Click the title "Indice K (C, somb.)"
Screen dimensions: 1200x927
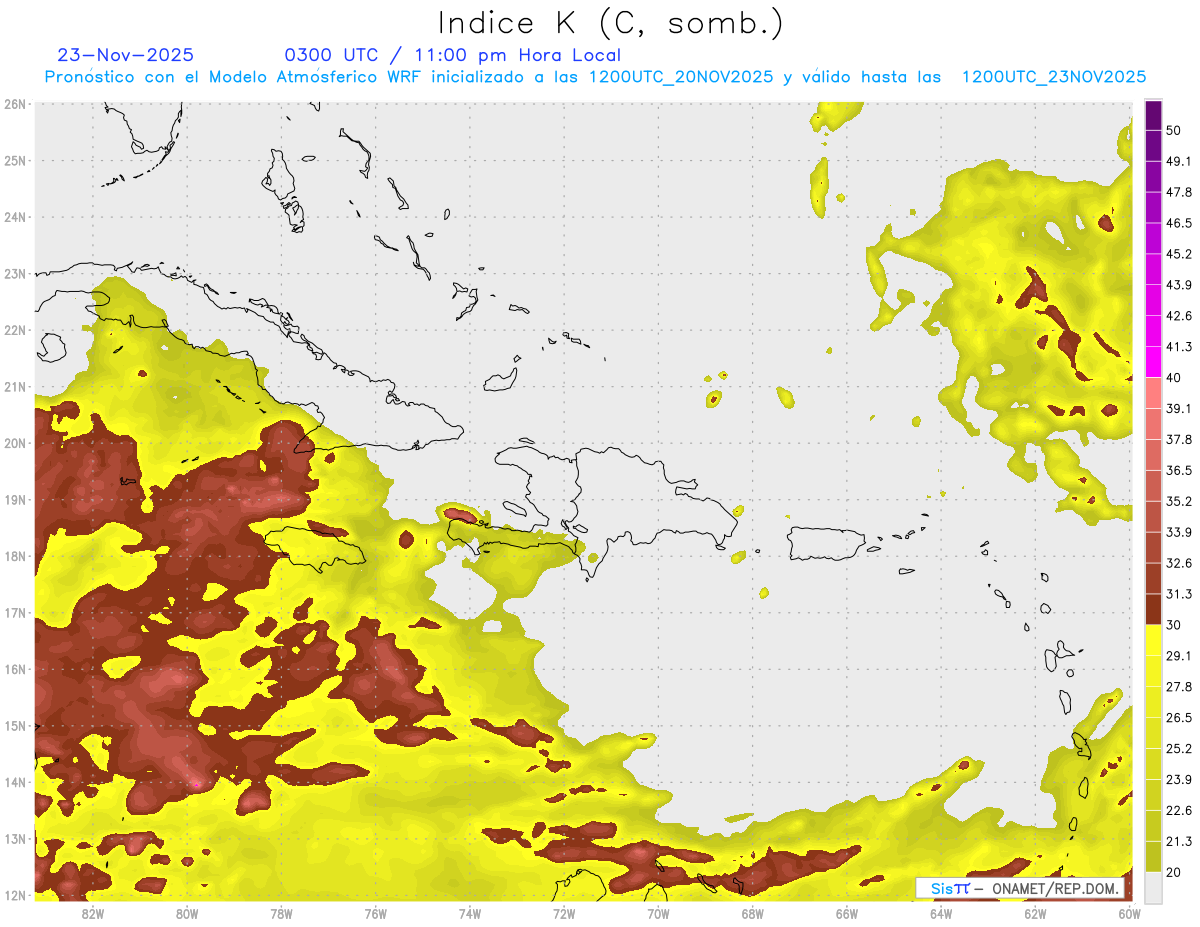[x=610, y=22]
